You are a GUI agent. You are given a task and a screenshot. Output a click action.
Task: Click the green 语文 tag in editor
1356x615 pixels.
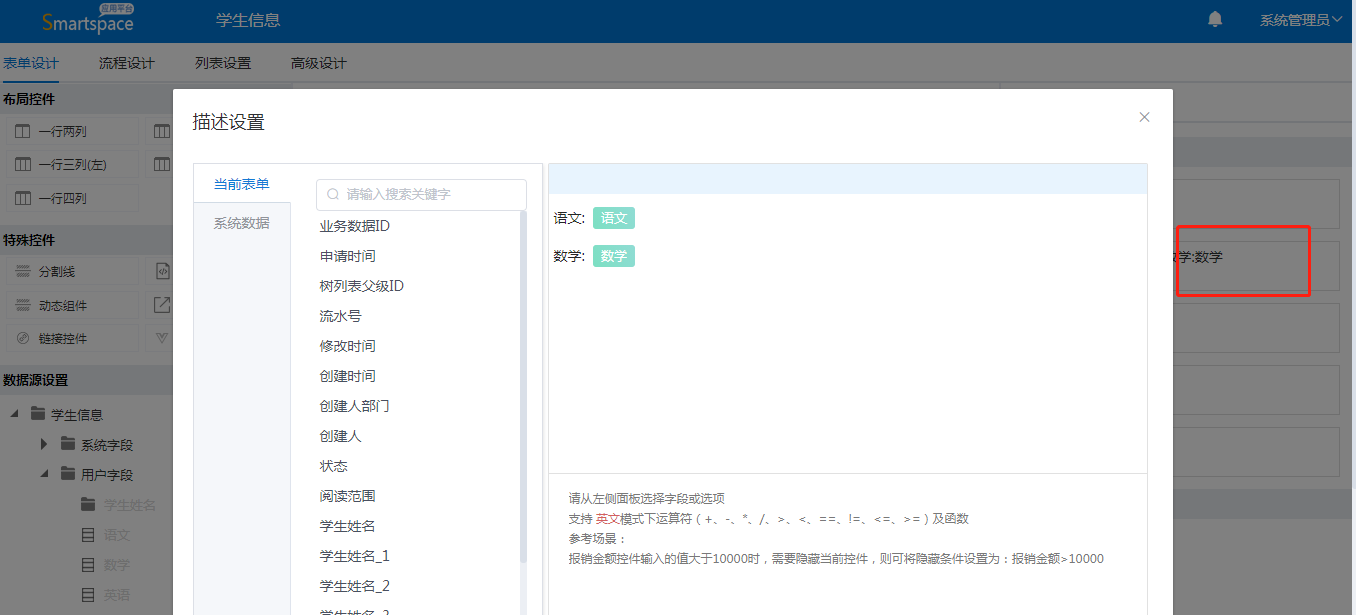[x=614, y=218]
